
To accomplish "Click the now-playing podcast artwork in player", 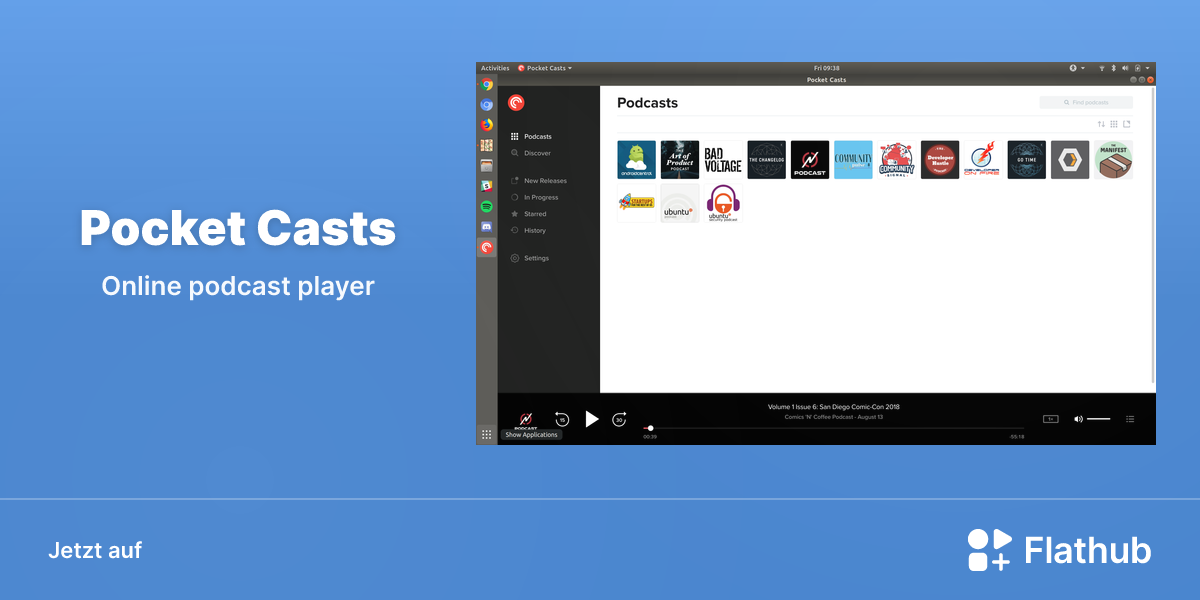I will (x=525, y=419).
